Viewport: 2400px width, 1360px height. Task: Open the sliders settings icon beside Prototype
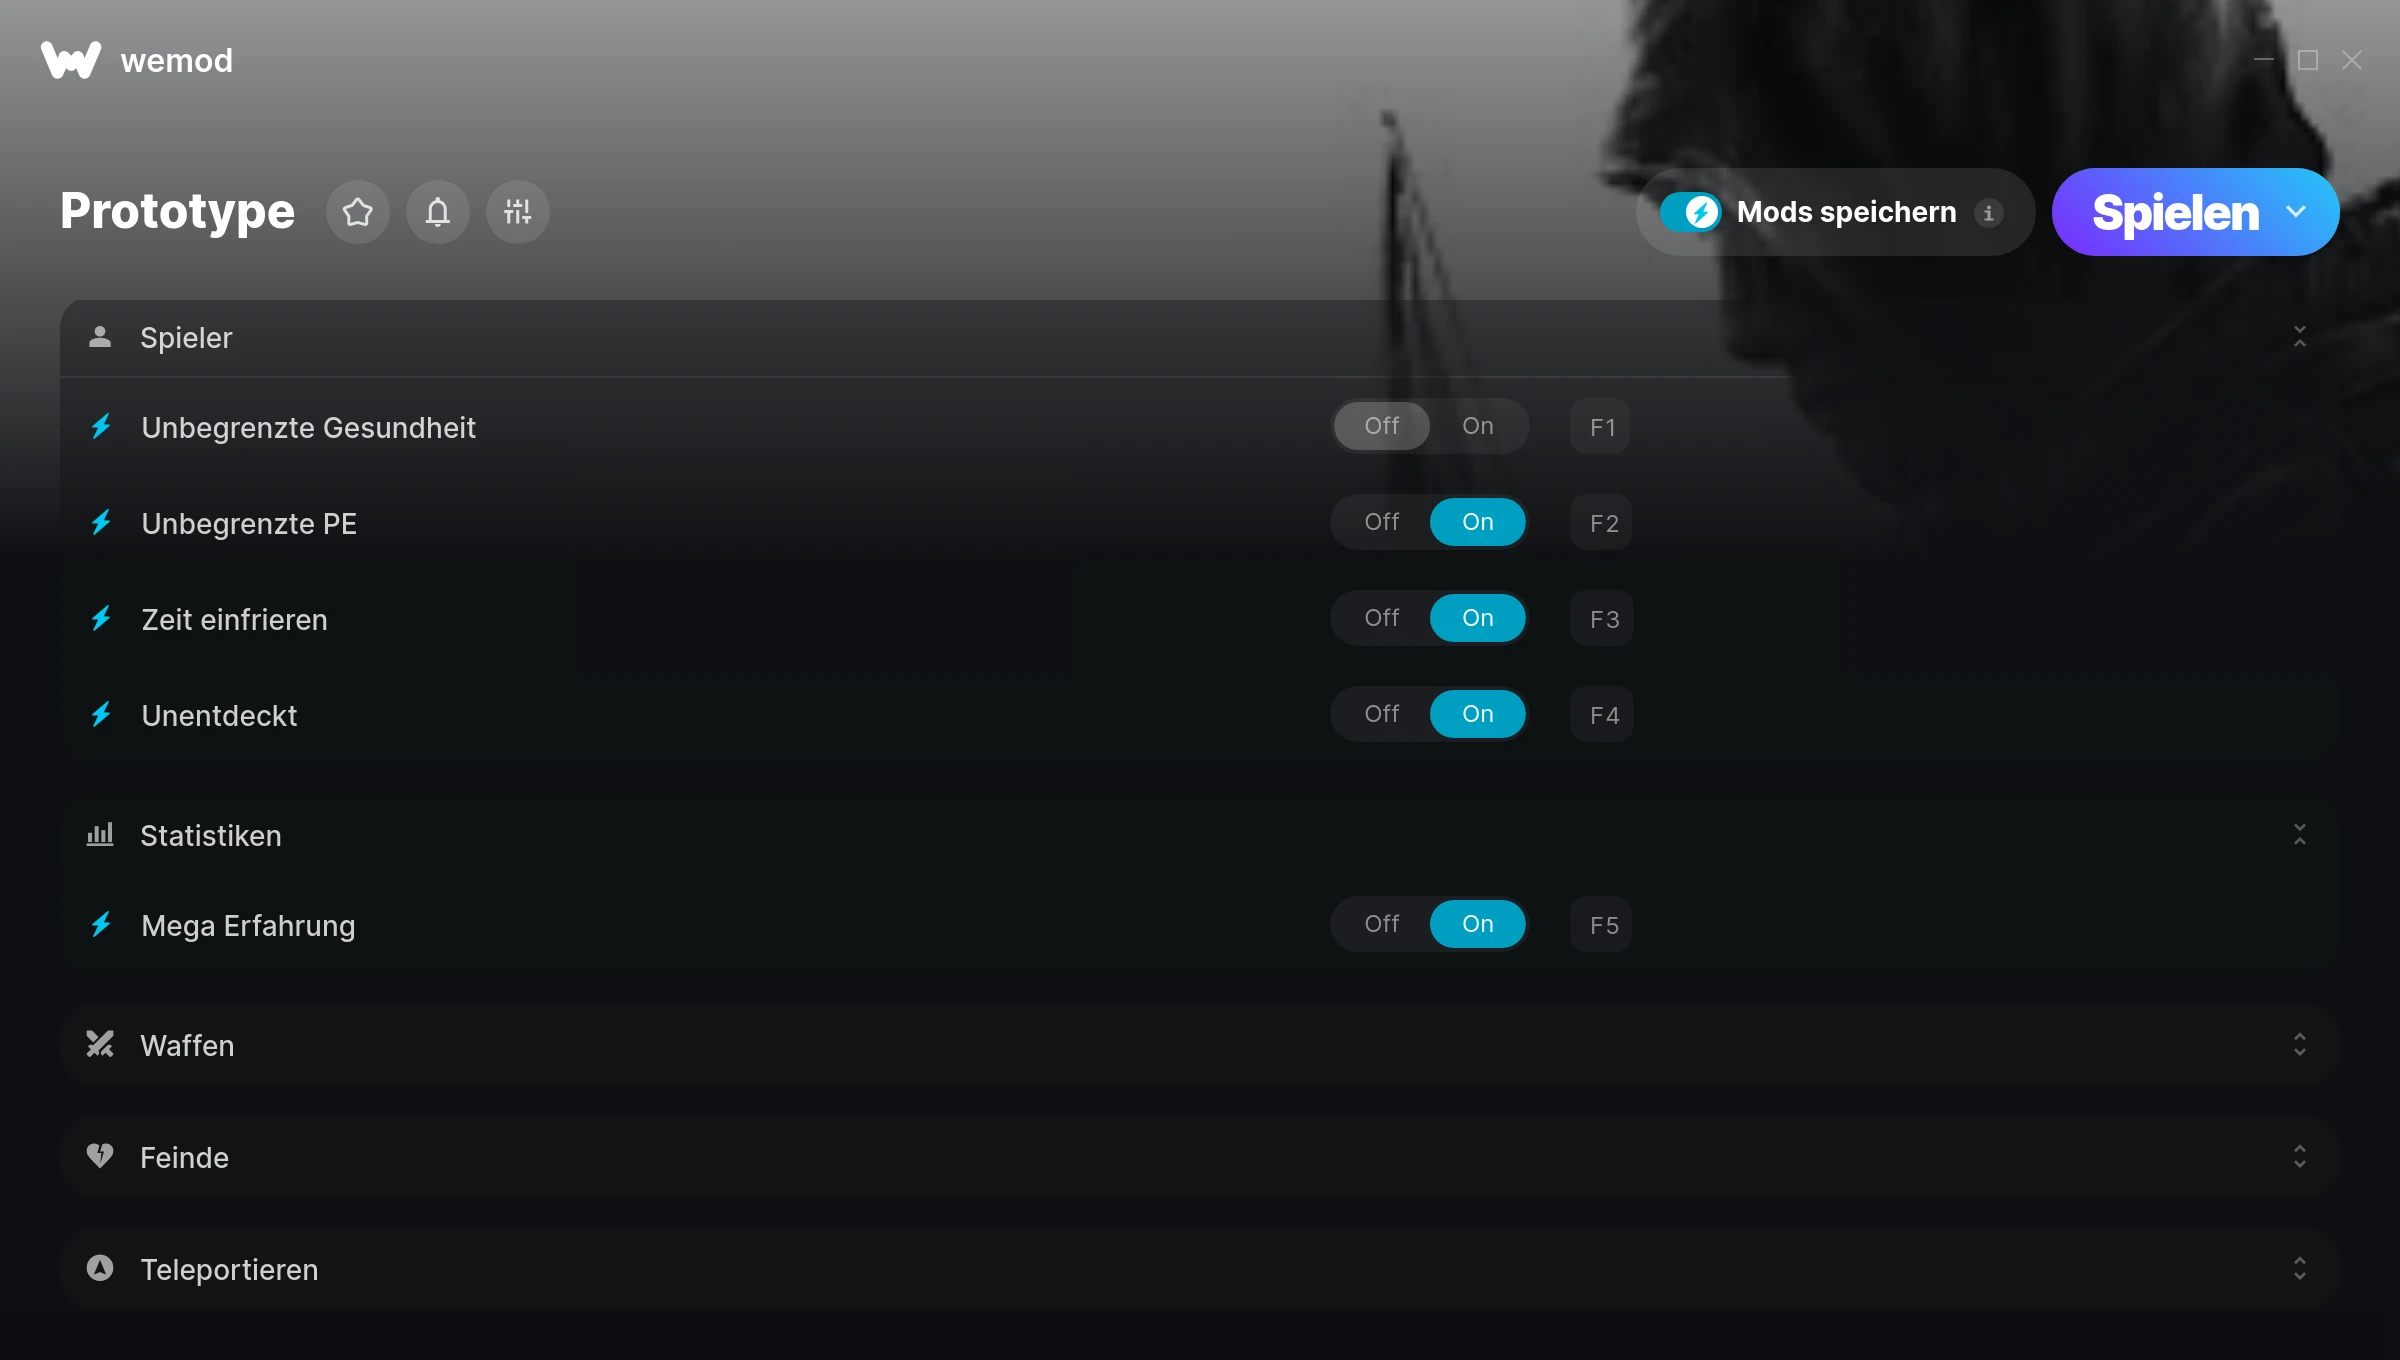[517, 212]
